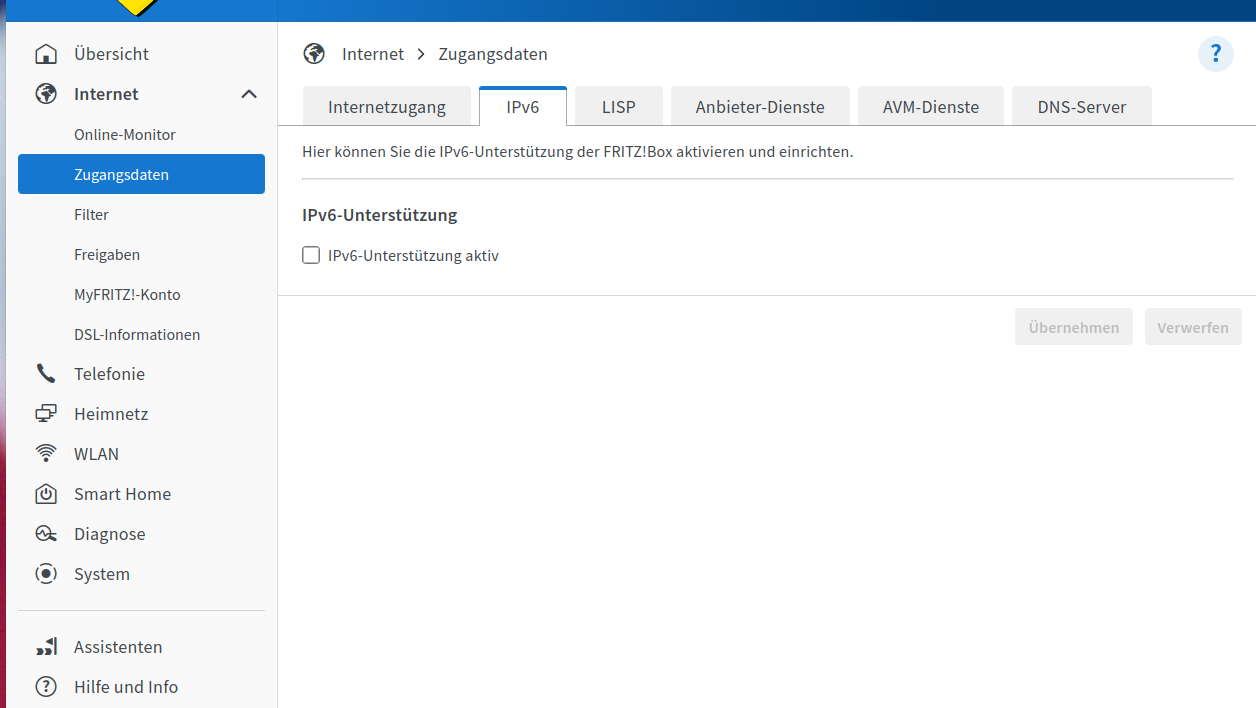This screenshot has height=708, width=1256.
Task: Click the Übernehmen button
Action: click(x=1073, y=326)
